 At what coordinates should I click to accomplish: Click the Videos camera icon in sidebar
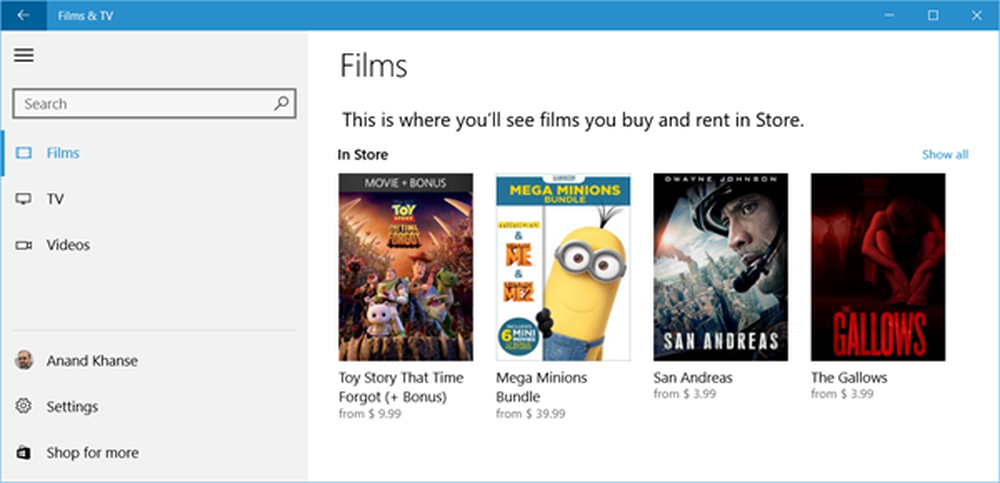pos(24,245)
